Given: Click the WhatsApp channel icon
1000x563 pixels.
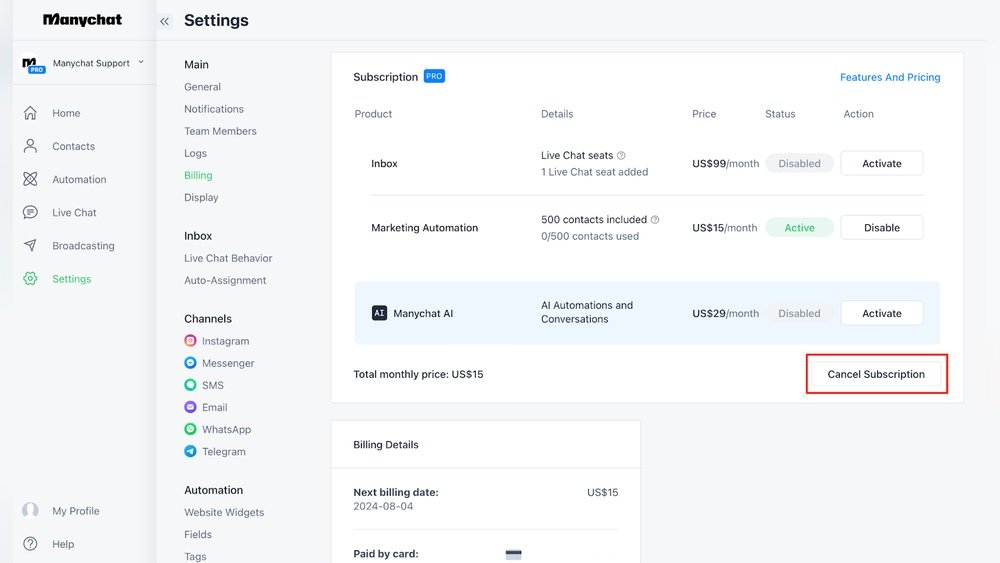Looking at the screenshot, I should click(190, 429).
